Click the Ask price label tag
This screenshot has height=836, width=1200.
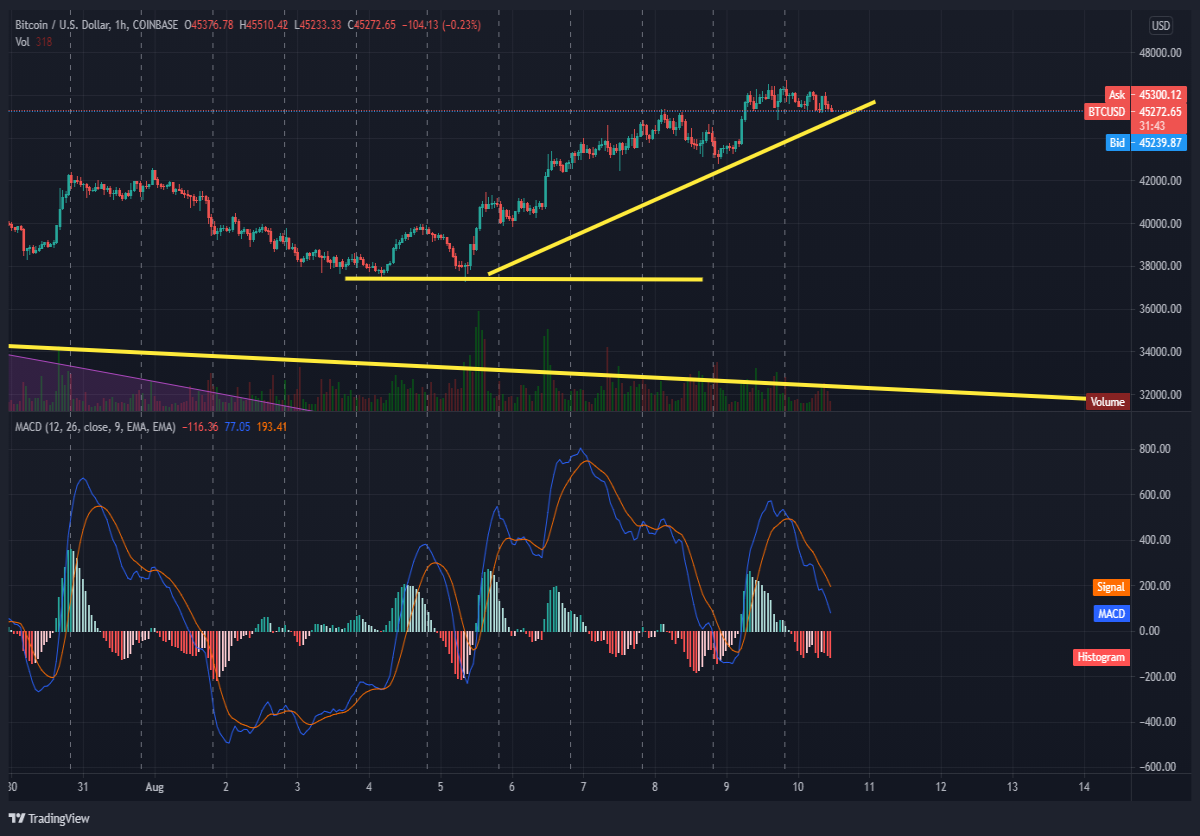coord(1117,94)
